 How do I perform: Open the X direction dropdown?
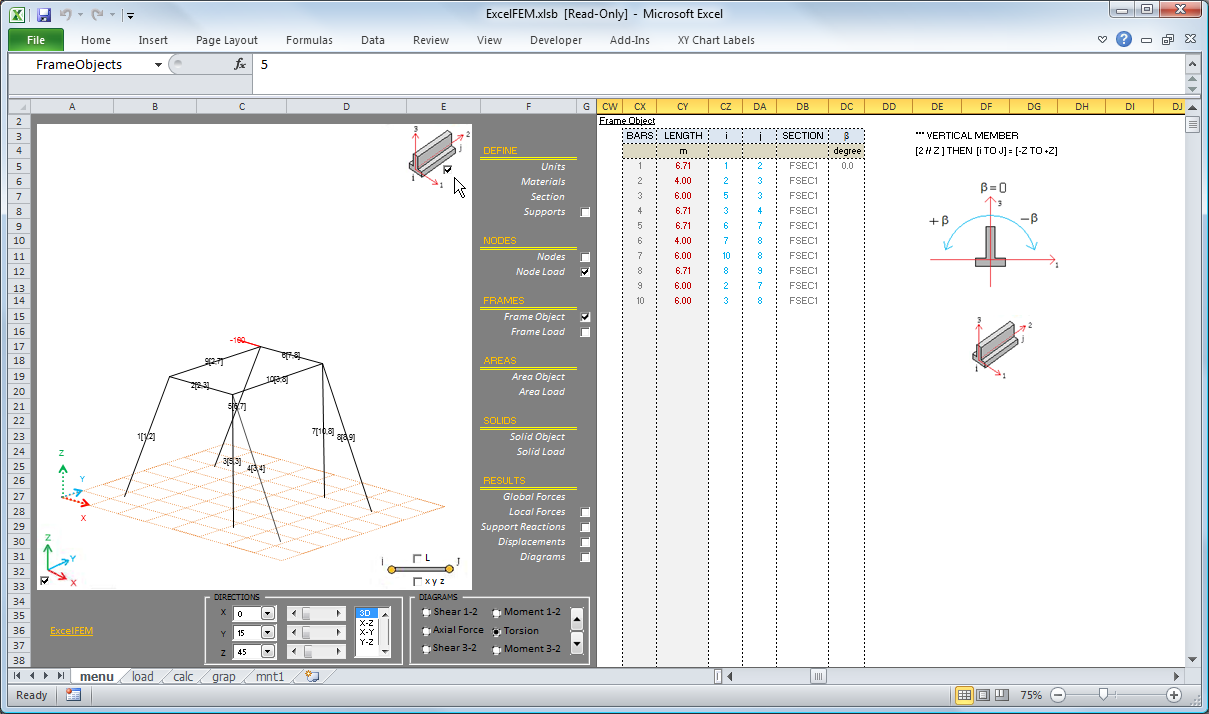click(268, 614)
